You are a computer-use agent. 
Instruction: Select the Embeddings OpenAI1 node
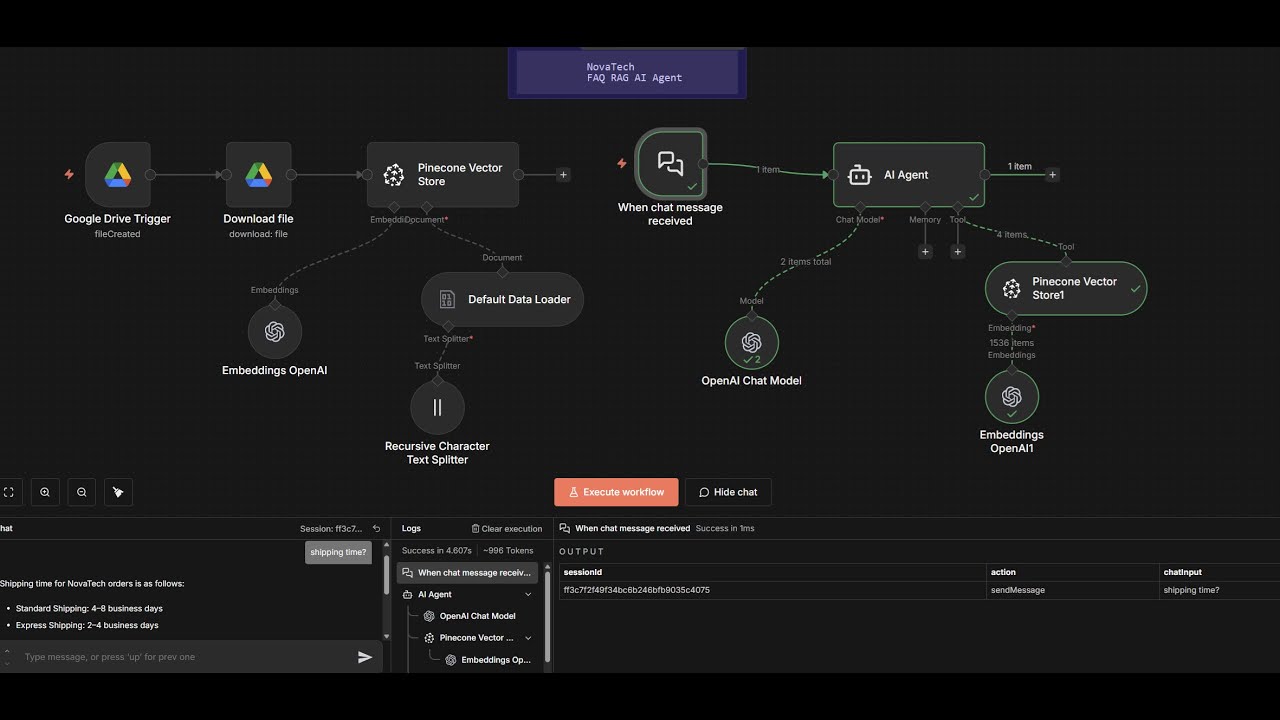pos(1011,396)
